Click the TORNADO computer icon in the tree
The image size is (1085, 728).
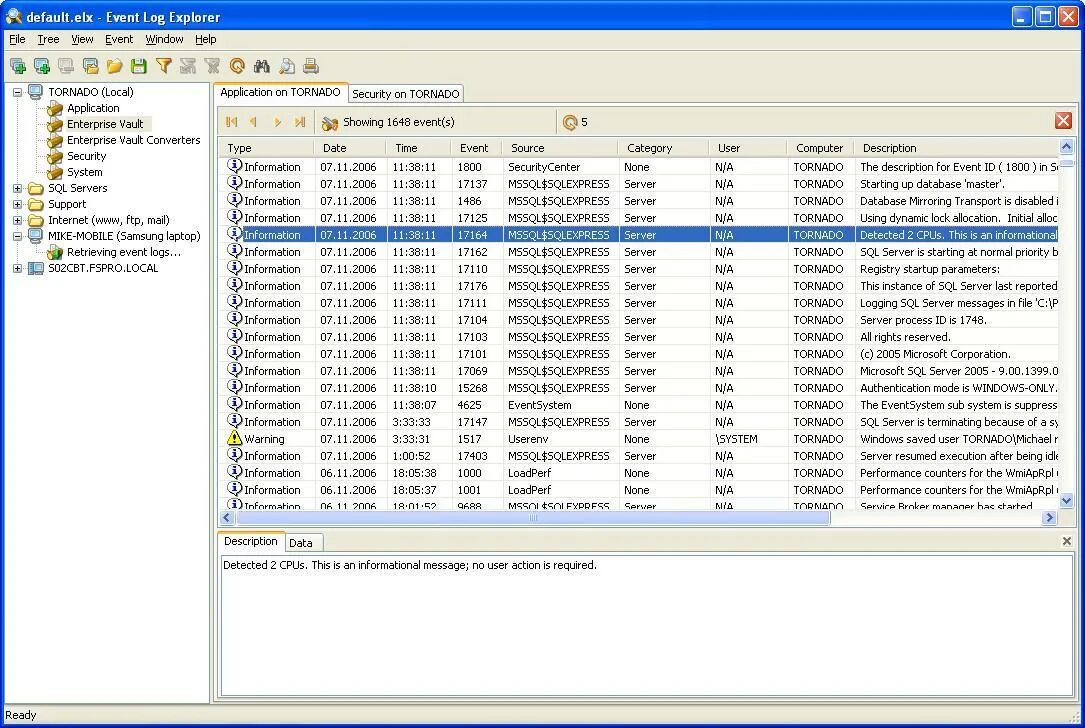(x=35, y=92)
